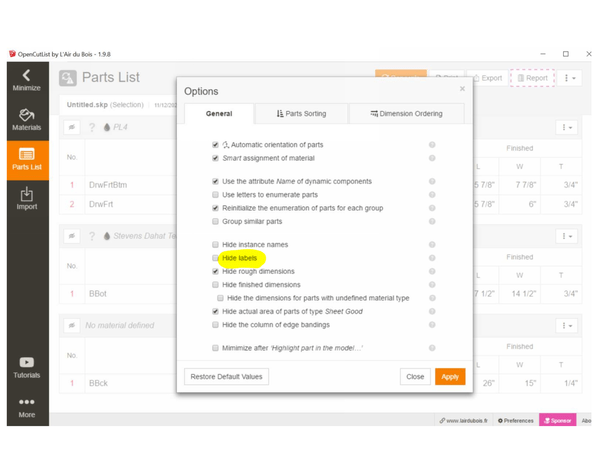Switch to the Parts Sorting tab

click(301, 114)
